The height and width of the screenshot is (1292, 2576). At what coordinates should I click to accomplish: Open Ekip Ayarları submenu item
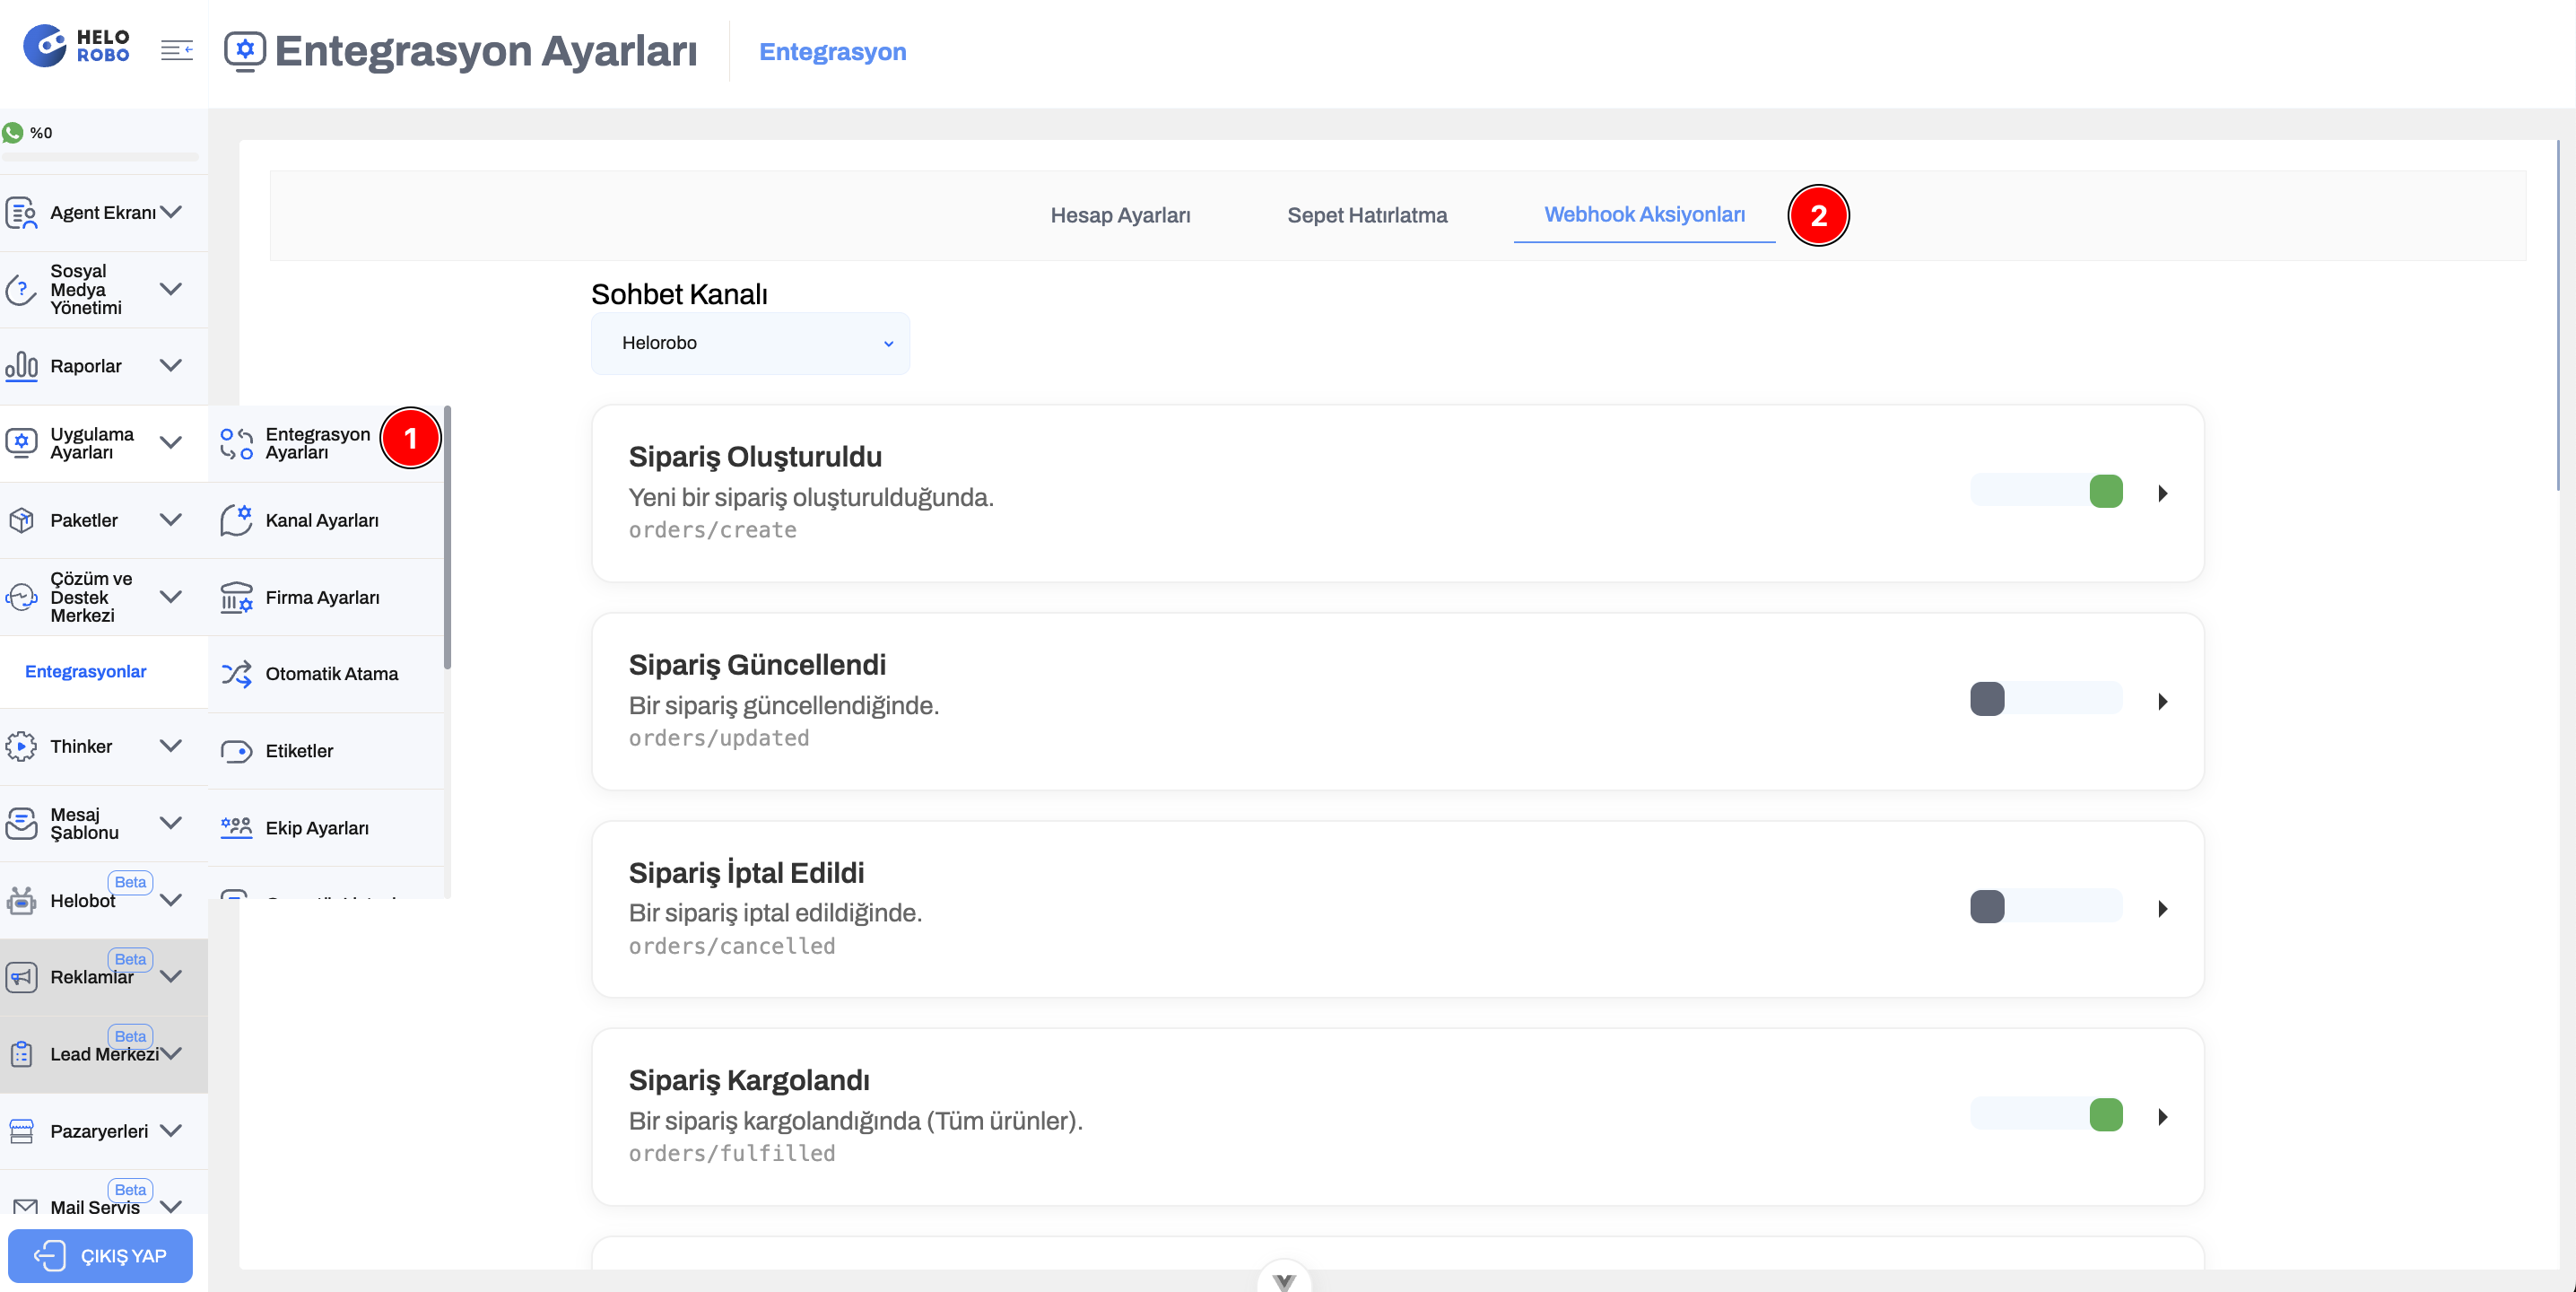tap(326, 828)
